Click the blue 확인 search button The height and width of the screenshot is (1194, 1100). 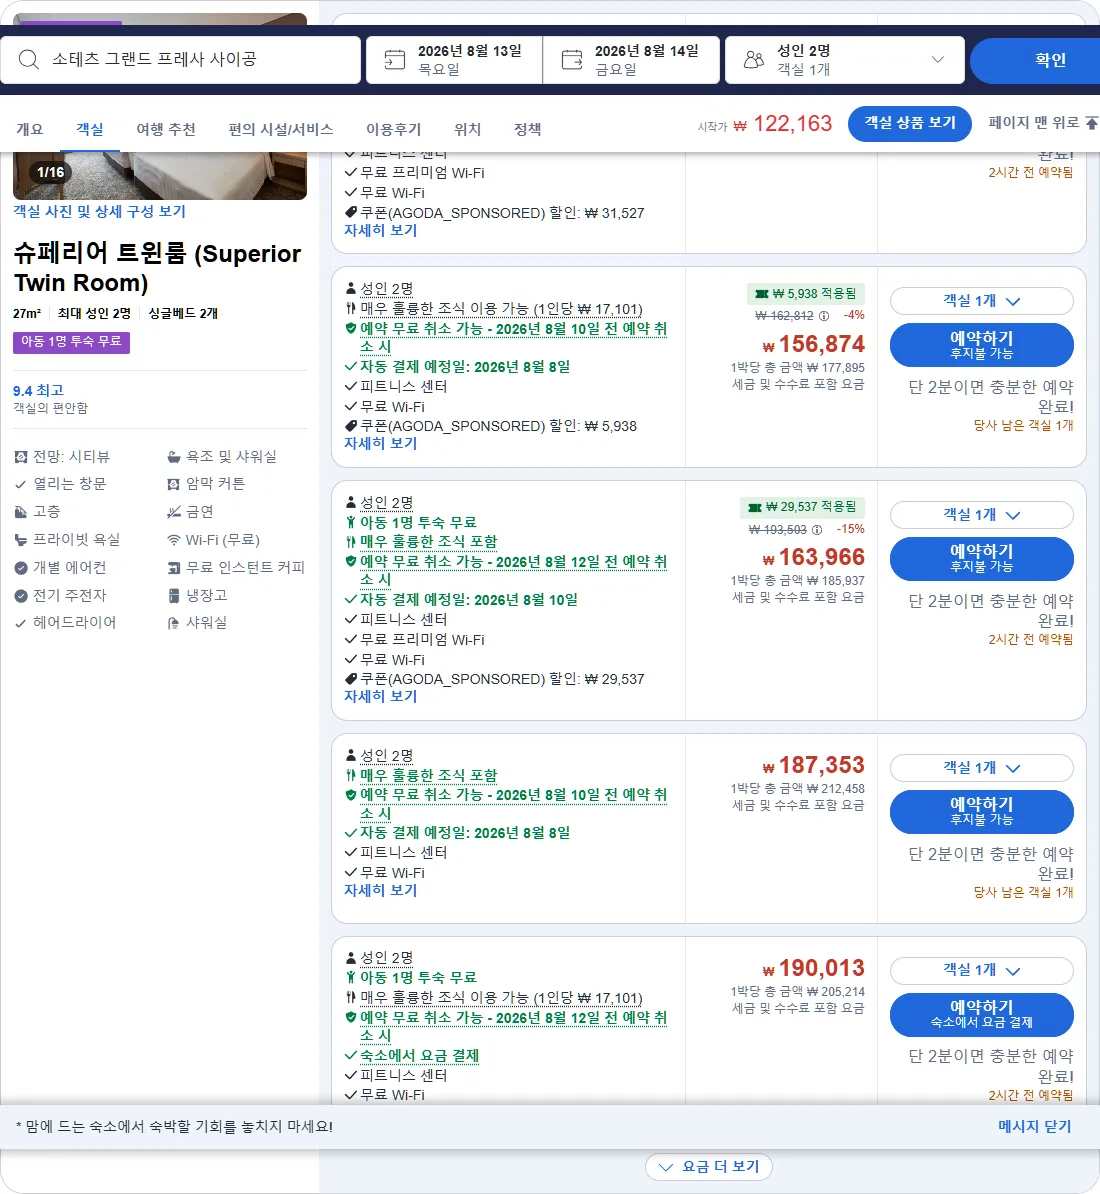[x=1035, y=60]
